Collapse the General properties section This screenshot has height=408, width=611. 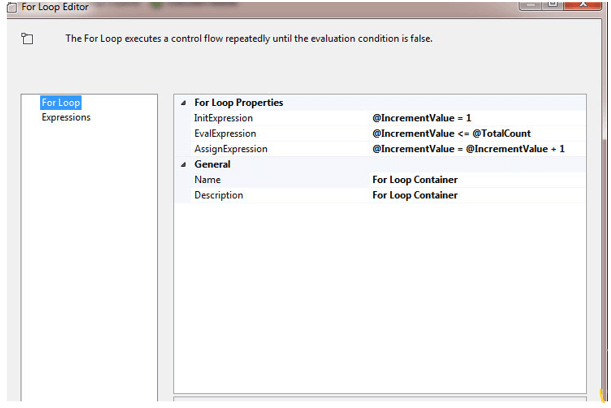click(182, 165)
